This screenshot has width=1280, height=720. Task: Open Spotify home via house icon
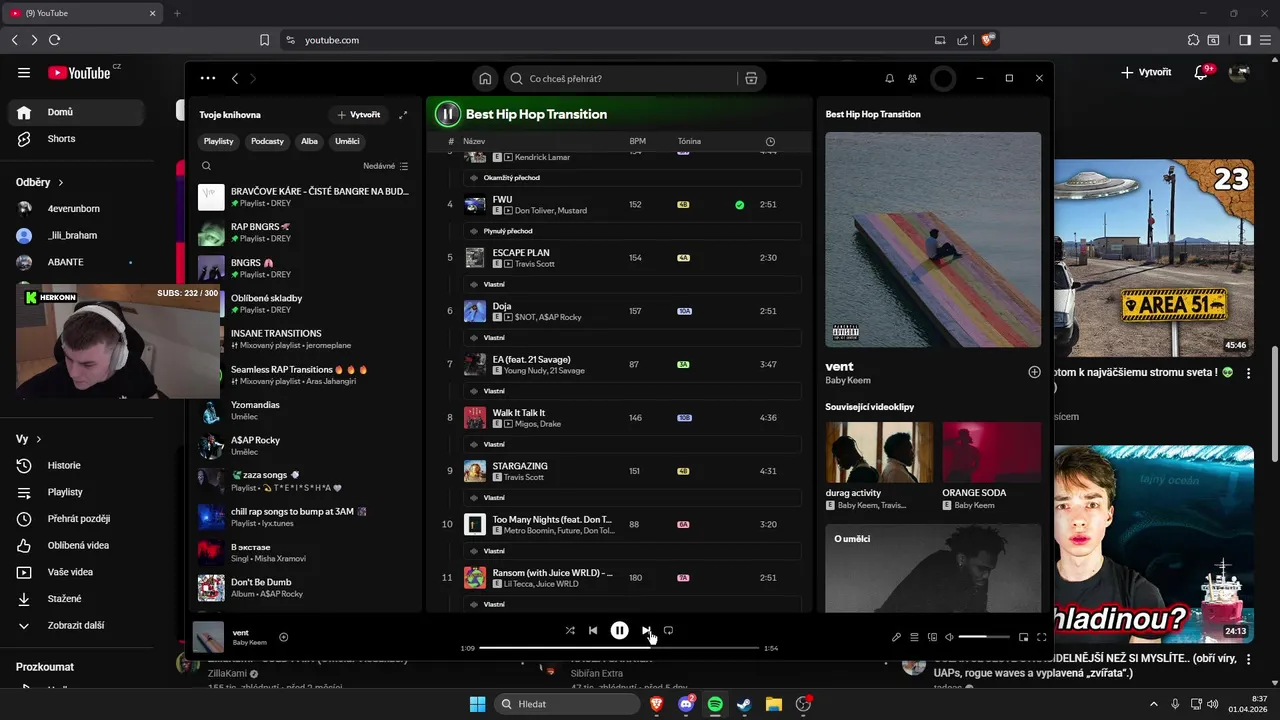click(485, 78)
